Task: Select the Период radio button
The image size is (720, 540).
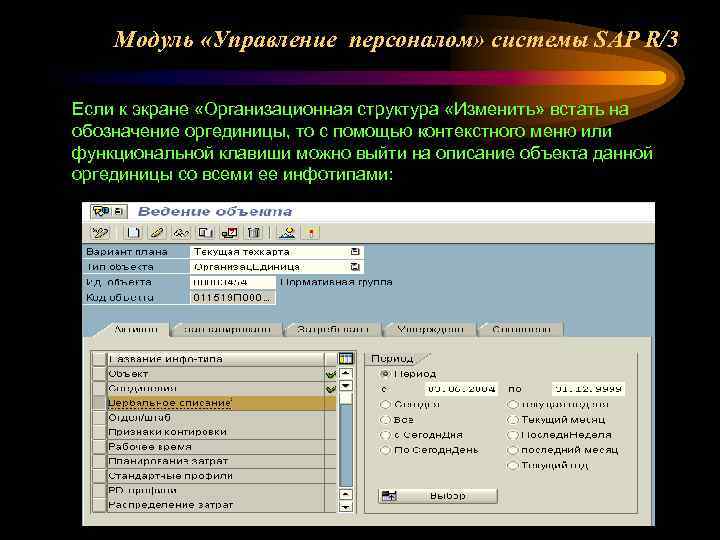Action: (386, 374)
